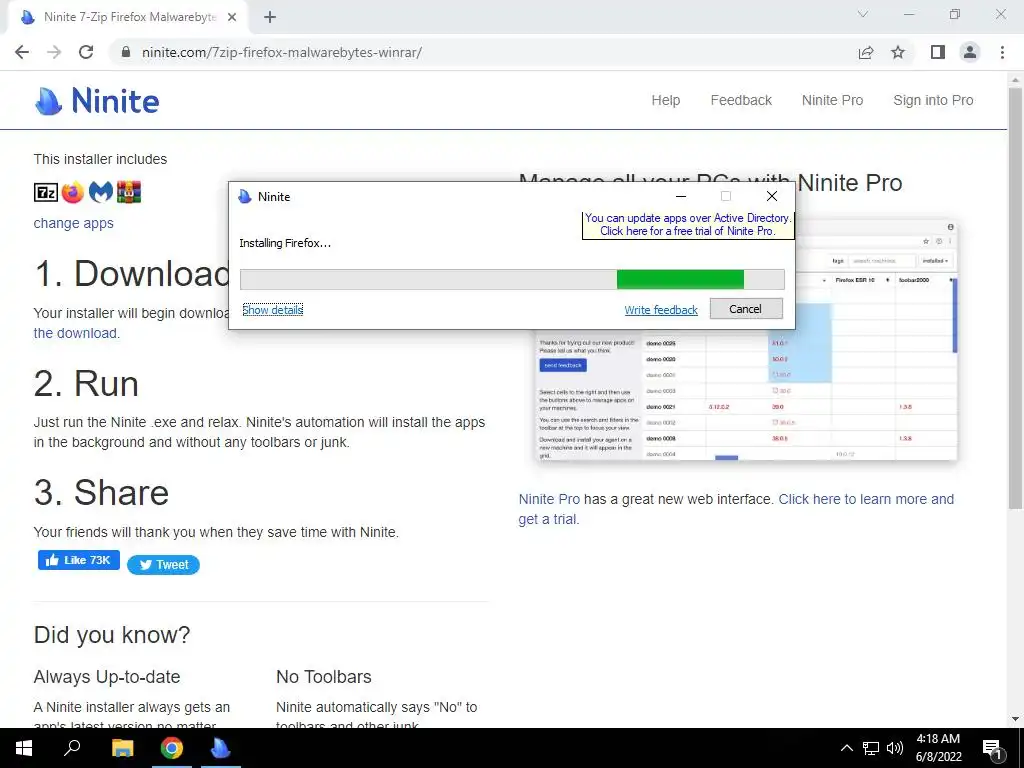The height and width of the screenshot is (768, 1024).
Task: Click the Malwarebytes app icon
Action: pos(101,192)
